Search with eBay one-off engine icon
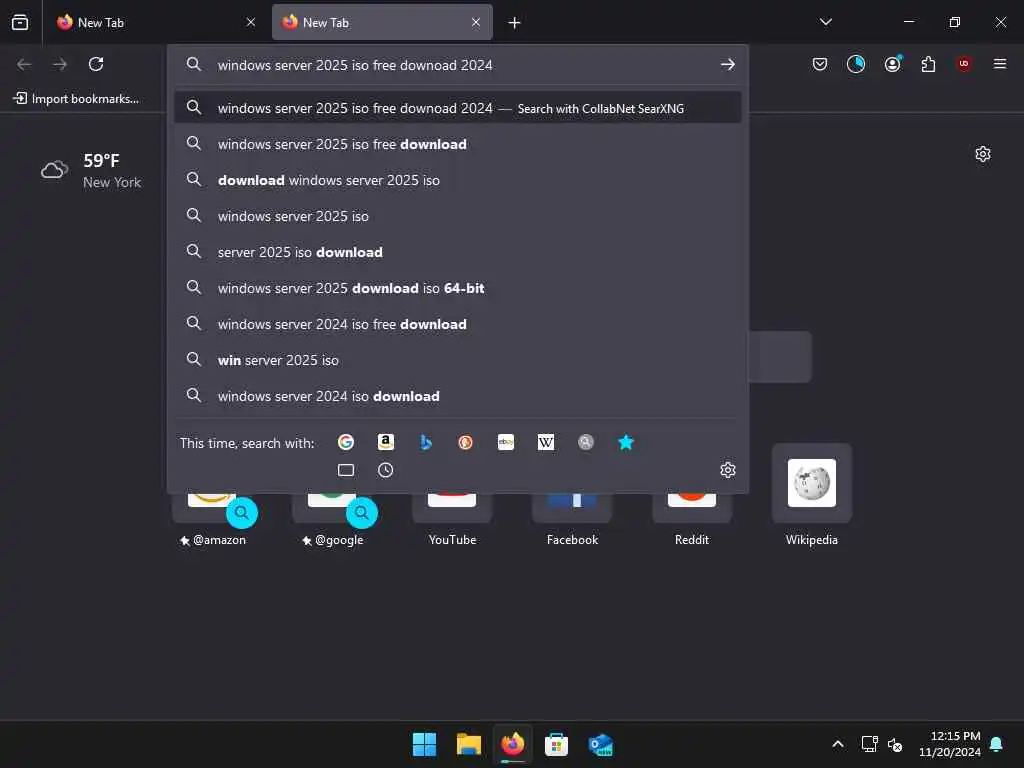The image size is (1024, 768). pyautogui.click(x=506, y=442)
